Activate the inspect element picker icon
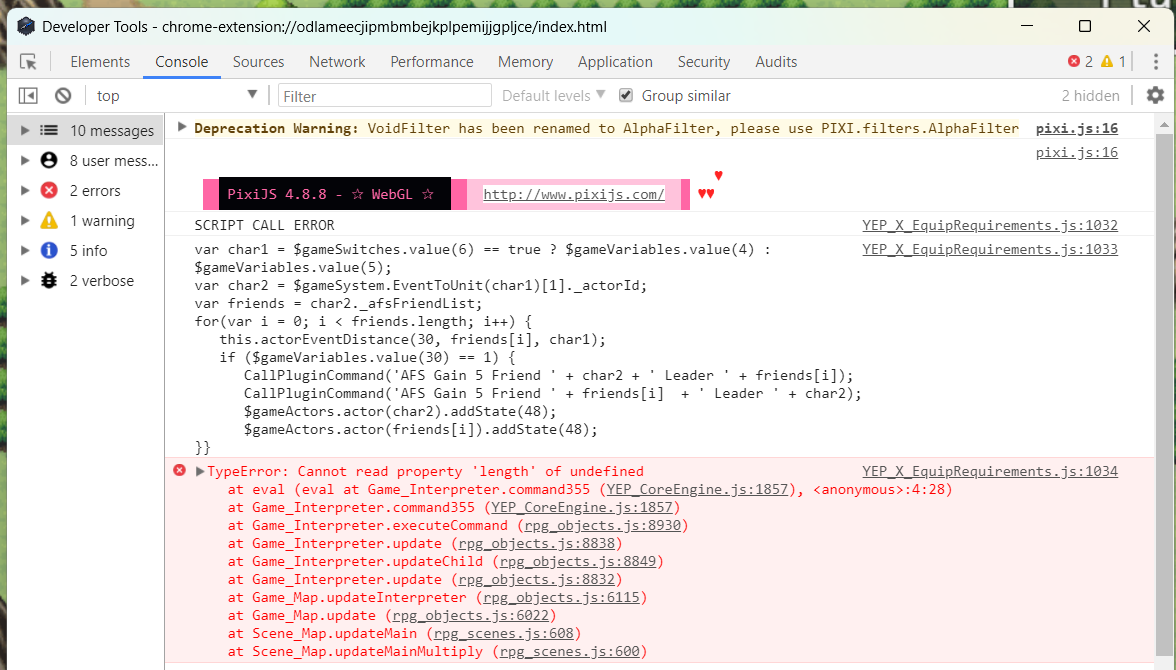The image size is (1176, 670). [28, 62]
